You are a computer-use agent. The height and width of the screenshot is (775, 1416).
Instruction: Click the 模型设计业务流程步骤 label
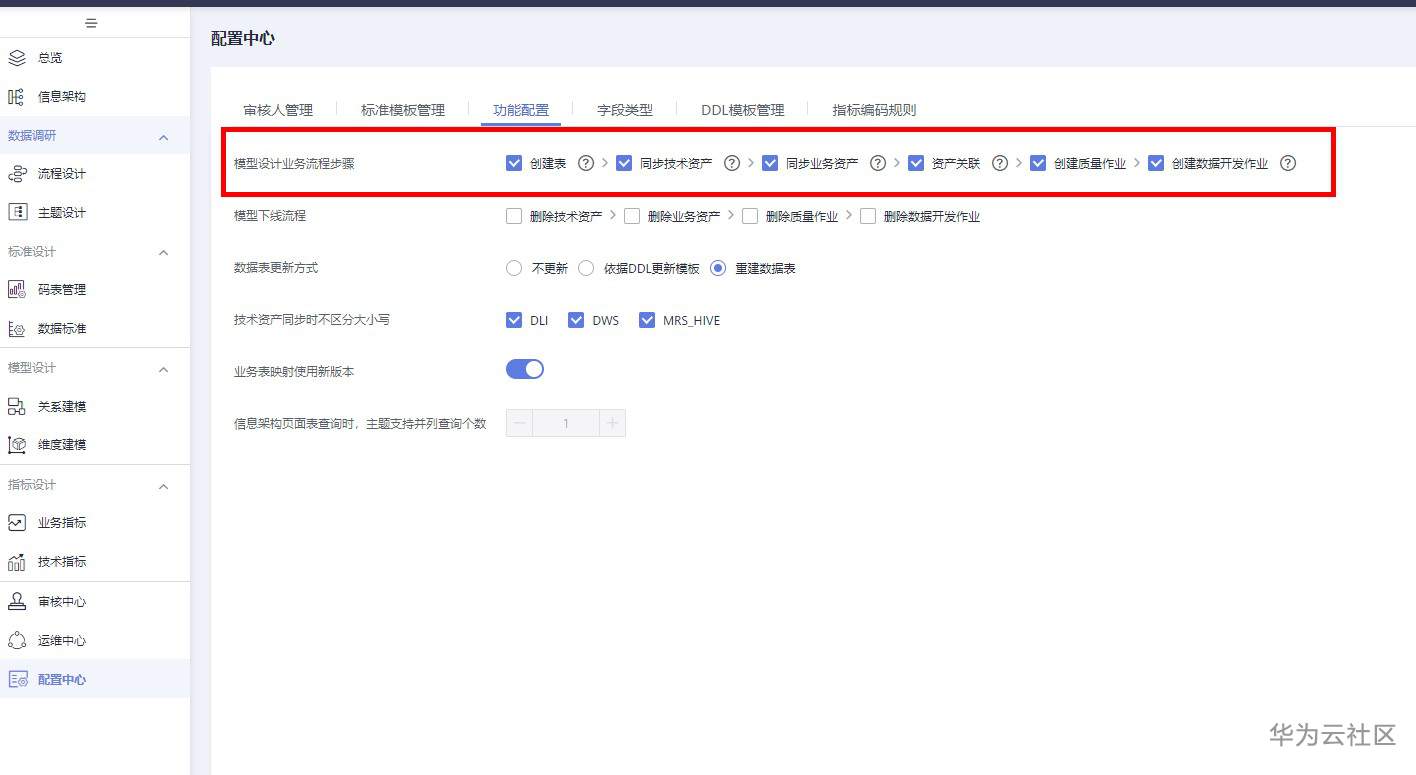point(294,164)
